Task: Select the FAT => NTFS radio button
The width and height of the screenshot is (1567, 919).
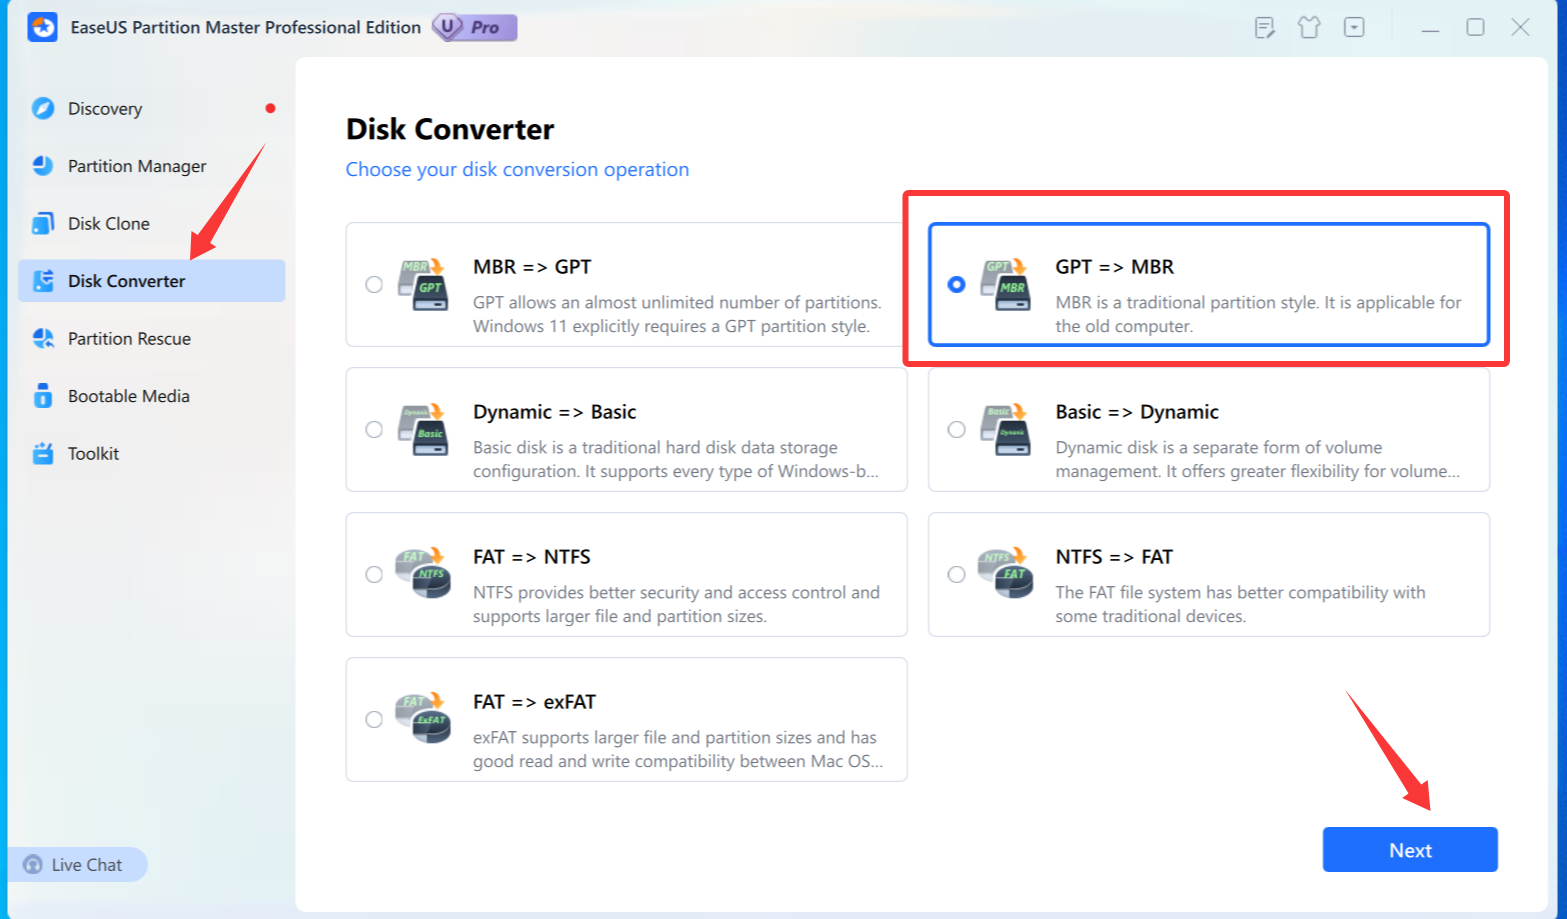Action: [x=374, y=574]
